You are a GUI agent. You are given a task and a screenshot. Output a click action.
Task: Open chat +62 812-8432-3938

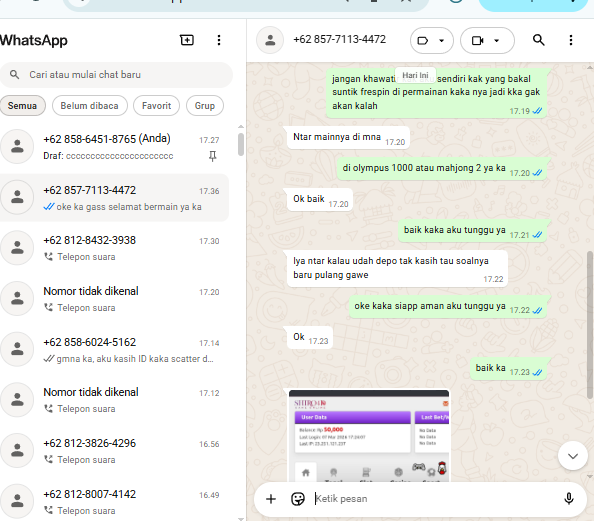(114, 248)
